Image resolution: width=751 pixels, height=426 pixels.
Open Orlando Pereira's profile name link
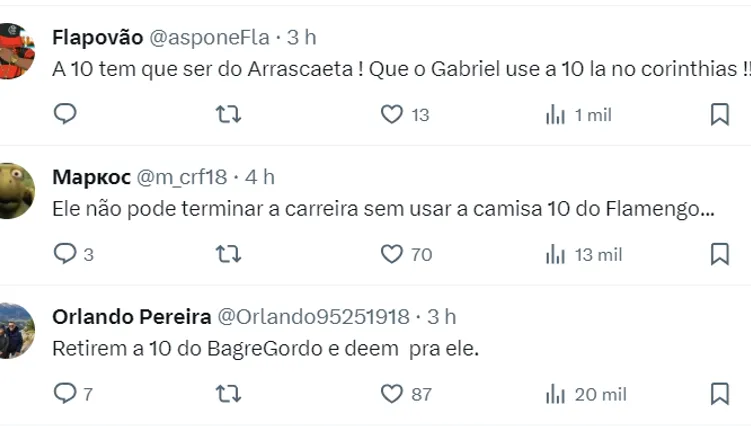point(131,317)
